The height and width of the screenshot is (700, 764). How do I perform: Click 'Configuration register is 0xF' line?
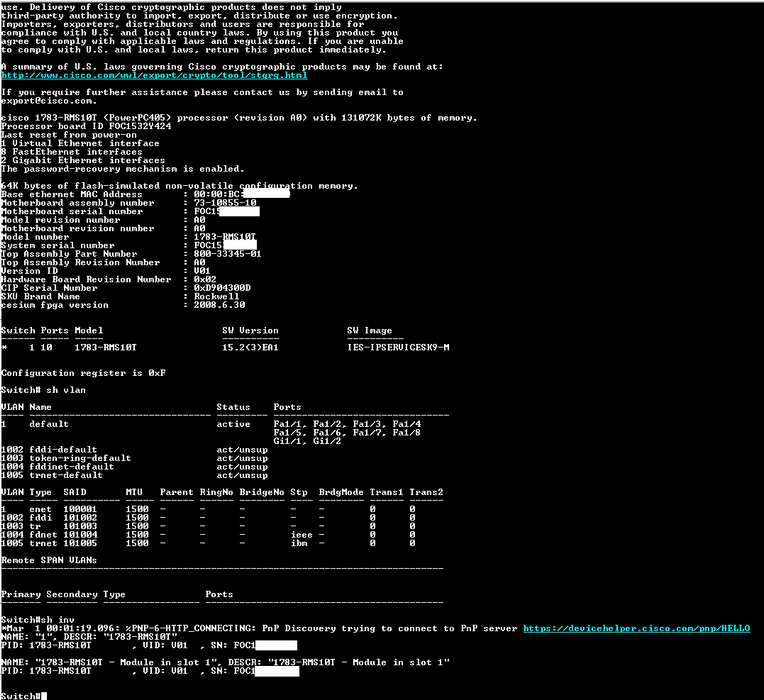(x=83, y=373)
